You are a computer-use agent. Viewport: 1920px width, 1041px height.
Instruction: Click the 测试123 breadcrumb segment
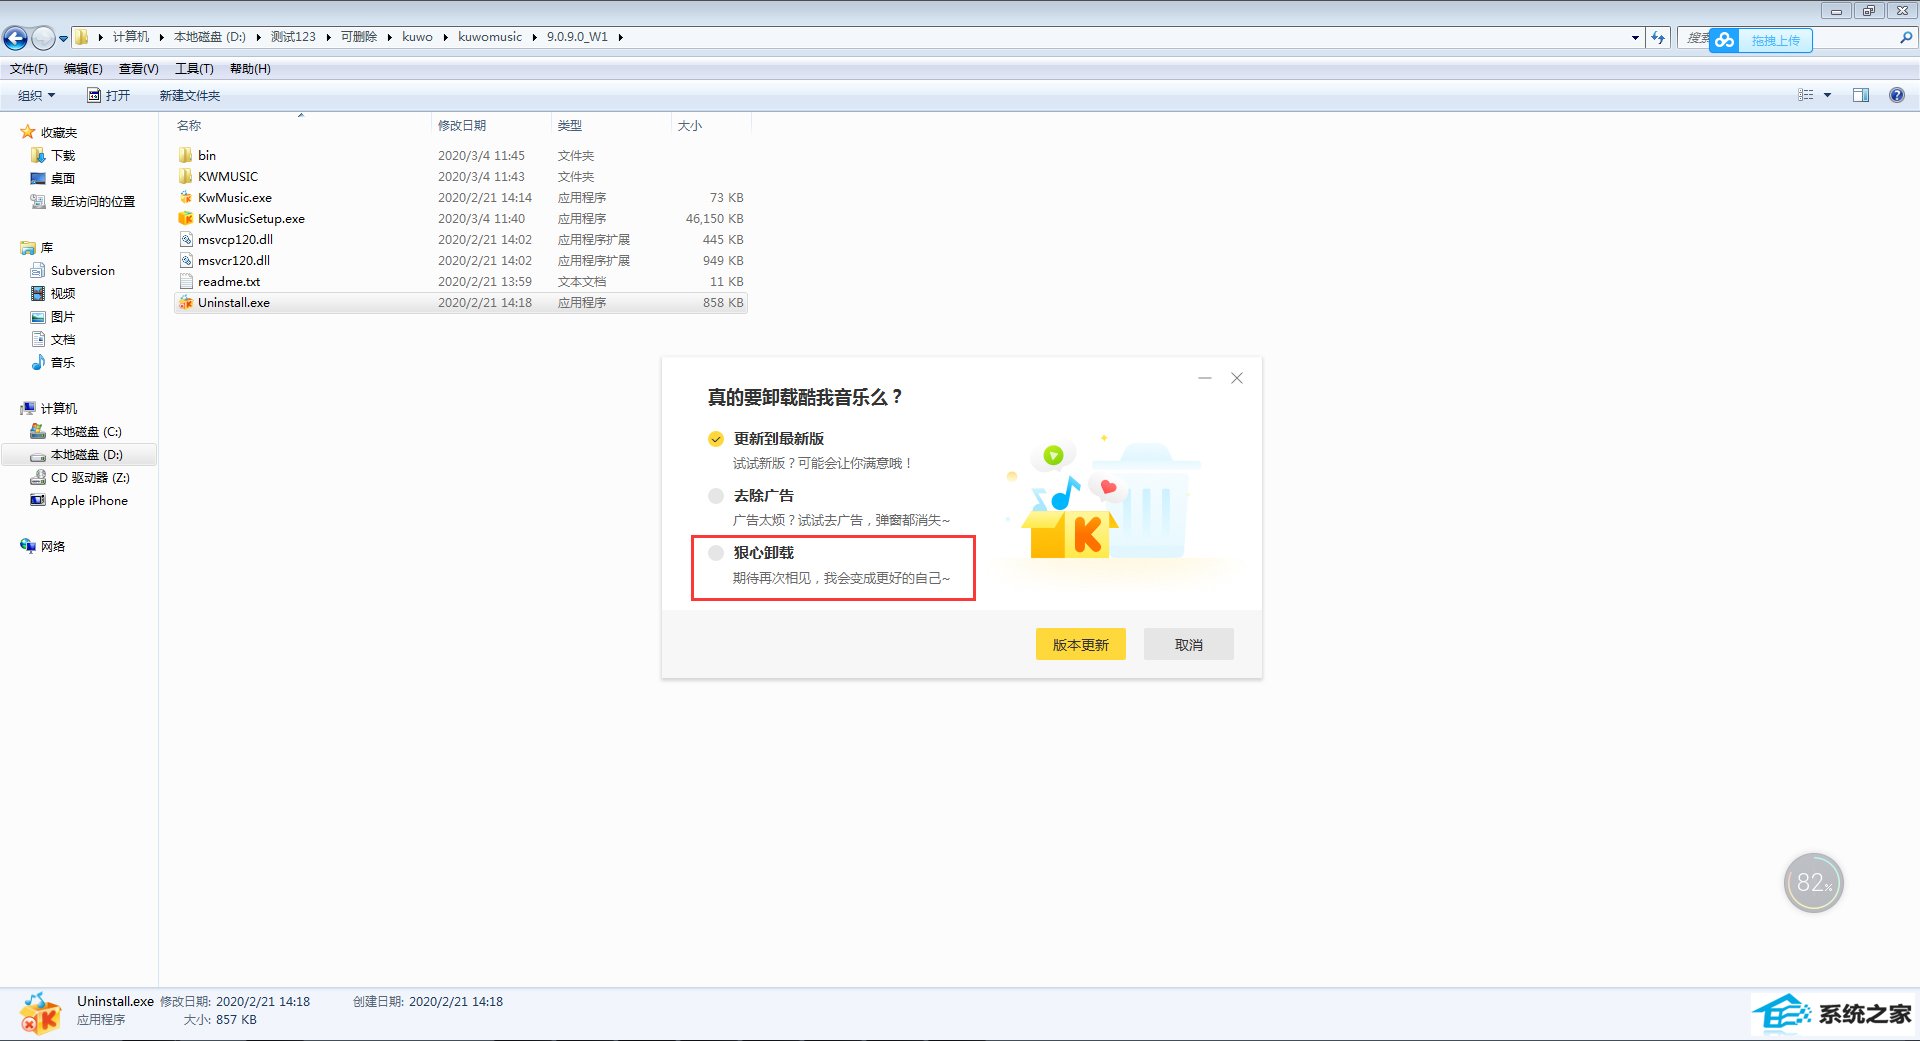(x=293, y=37)
